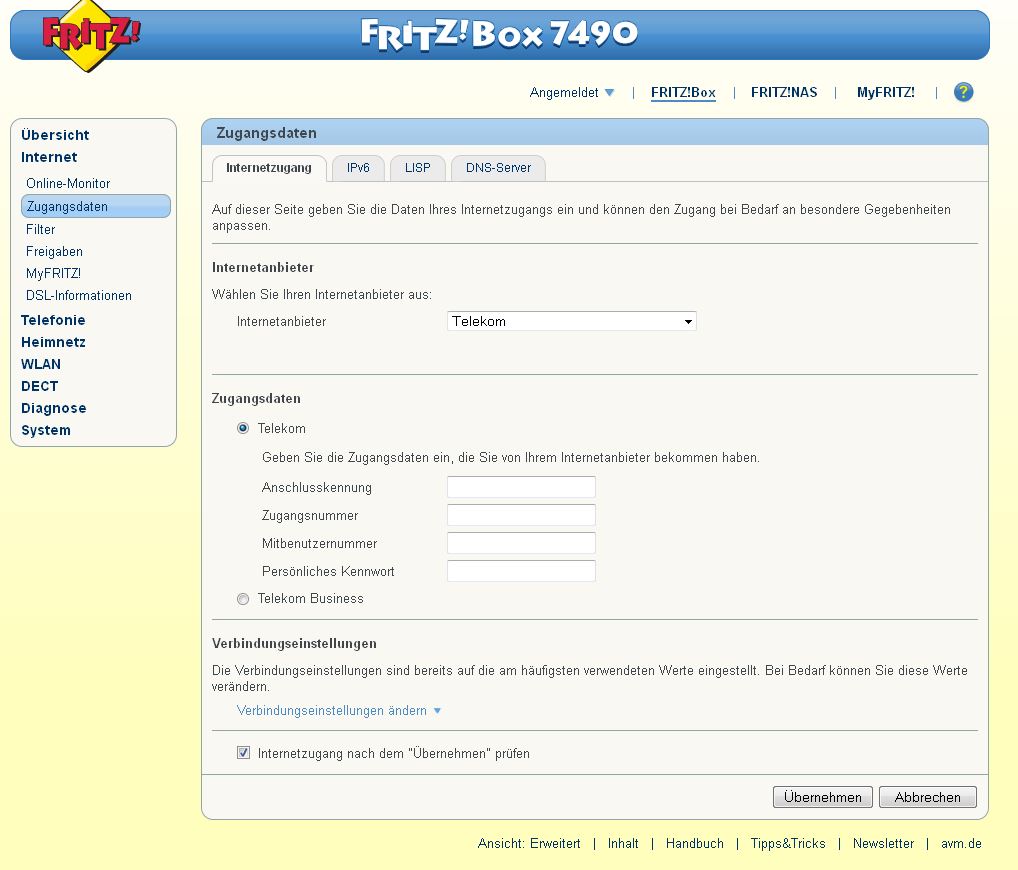The image size is (1018, 870).
Task: Open Diagnose section in the sidebar
Action: tap(53, 408)
